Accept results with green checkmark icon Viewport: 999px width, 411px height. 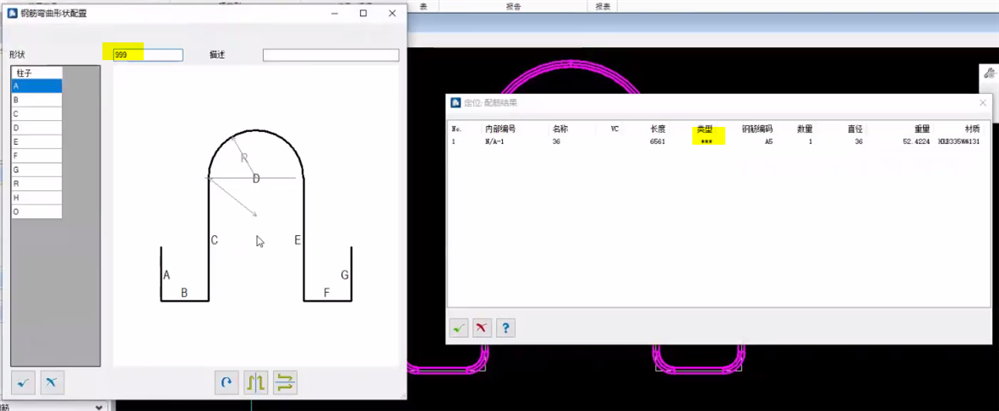tap(458, 328)
